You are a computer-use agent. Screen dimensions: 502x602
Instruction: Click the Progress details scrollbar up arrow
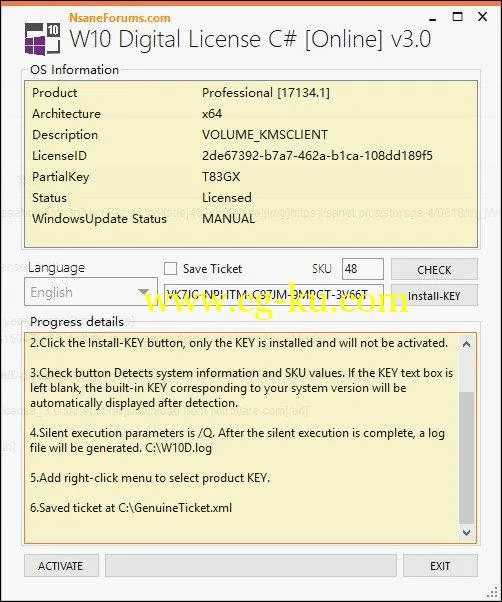[466, 344]
